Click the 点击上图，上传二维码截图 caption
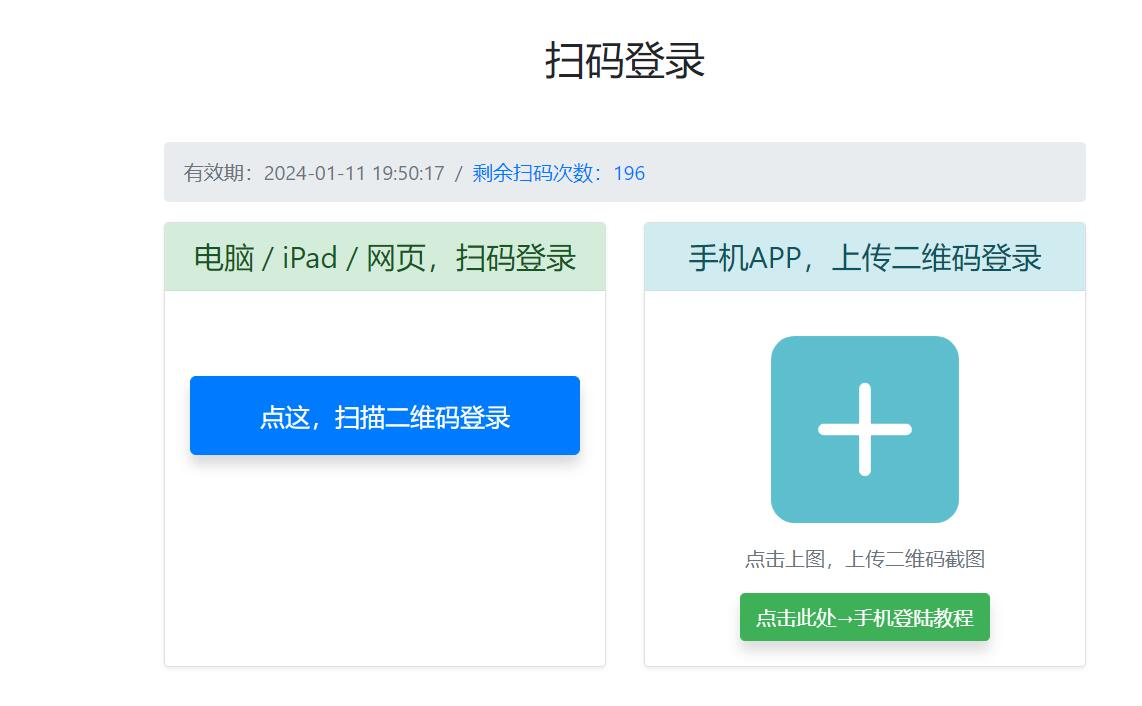The image size is (1142, 706). tap(864, 559)
